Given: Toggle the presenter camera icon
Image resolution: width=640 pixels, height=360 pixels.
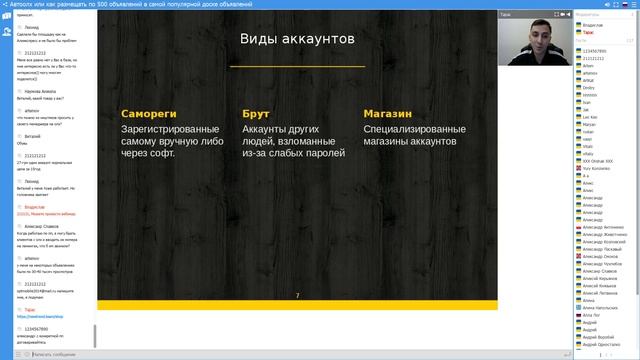Looking at the screenshot, I should pos(562,14).
